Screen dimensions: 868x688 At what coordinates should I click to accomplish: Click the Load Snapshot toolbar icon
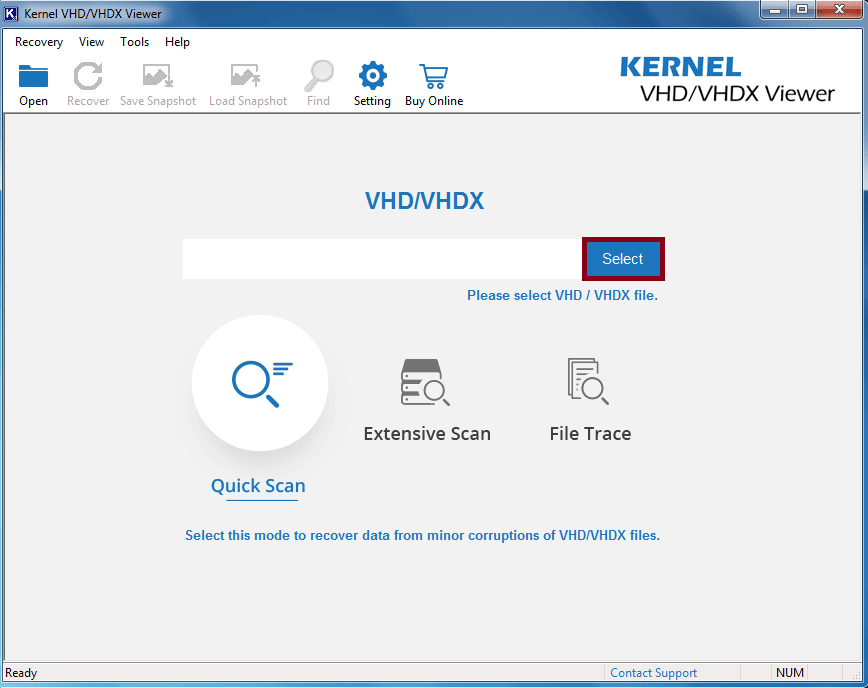click(246, 76)
